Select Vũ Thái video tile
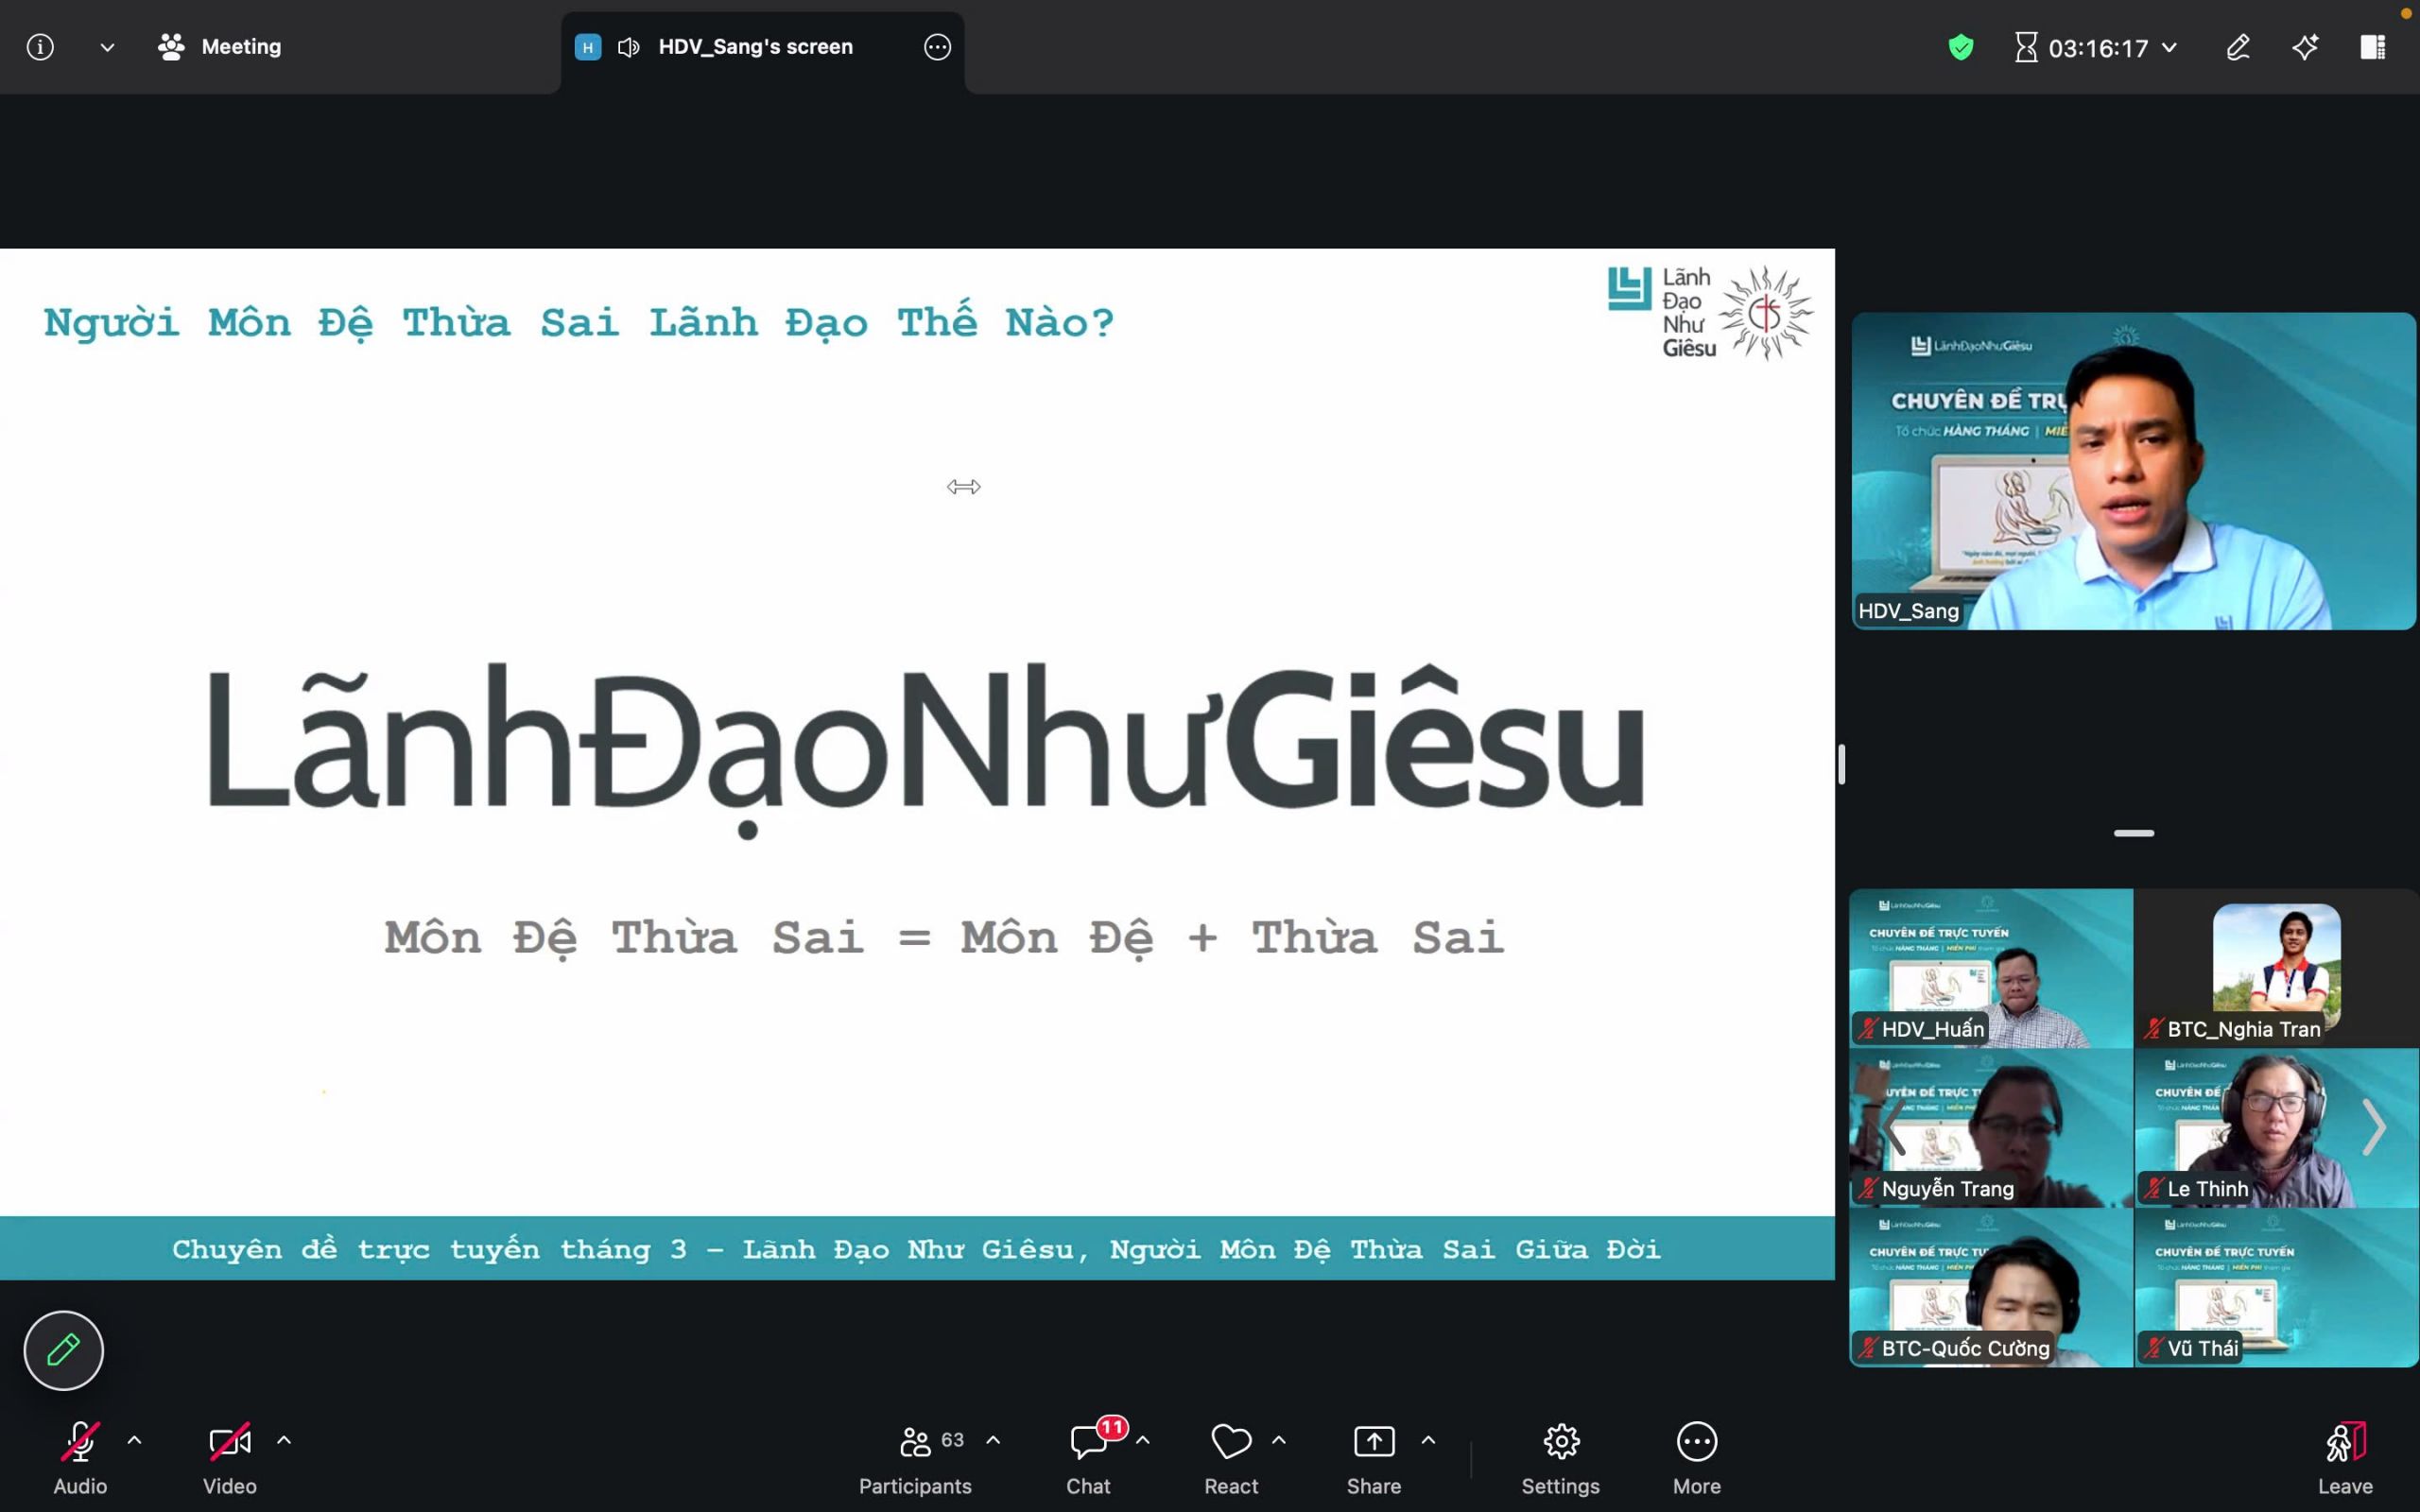Image resolution: width=2420 pixels, height=1512 pixels. 2277,1288
